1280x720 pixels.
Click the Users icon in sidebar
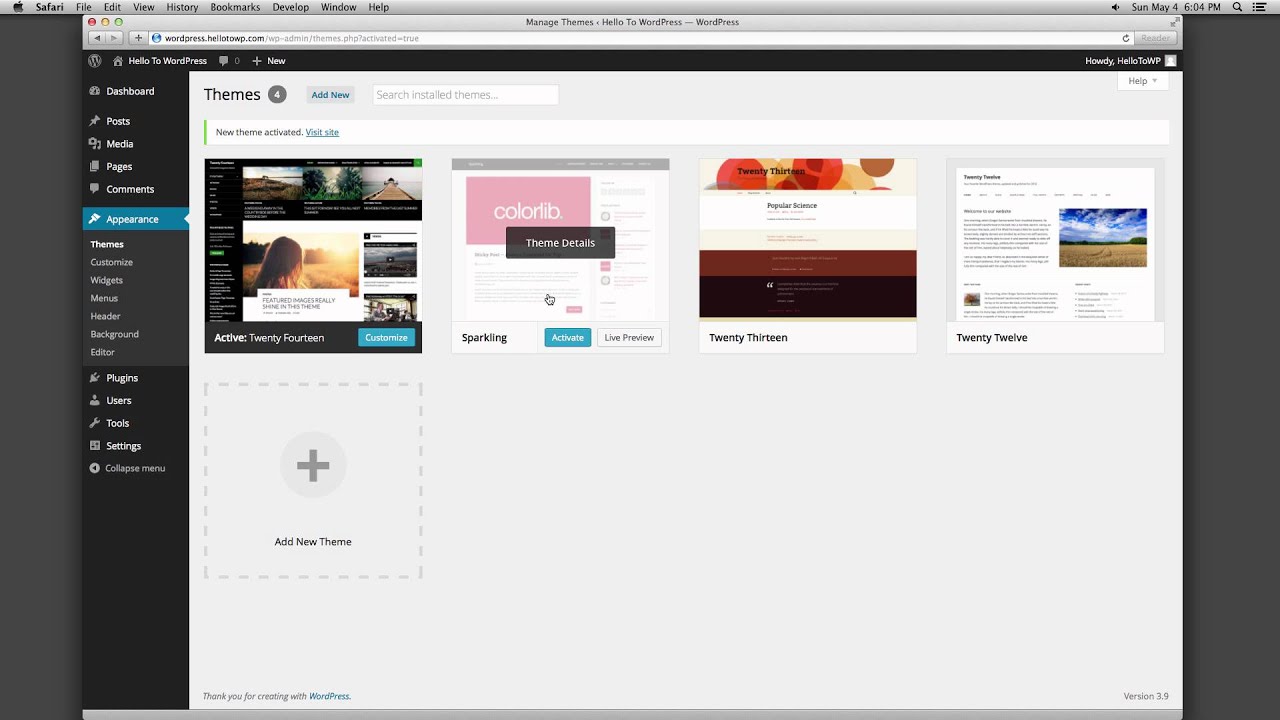(x=95, y=400)
